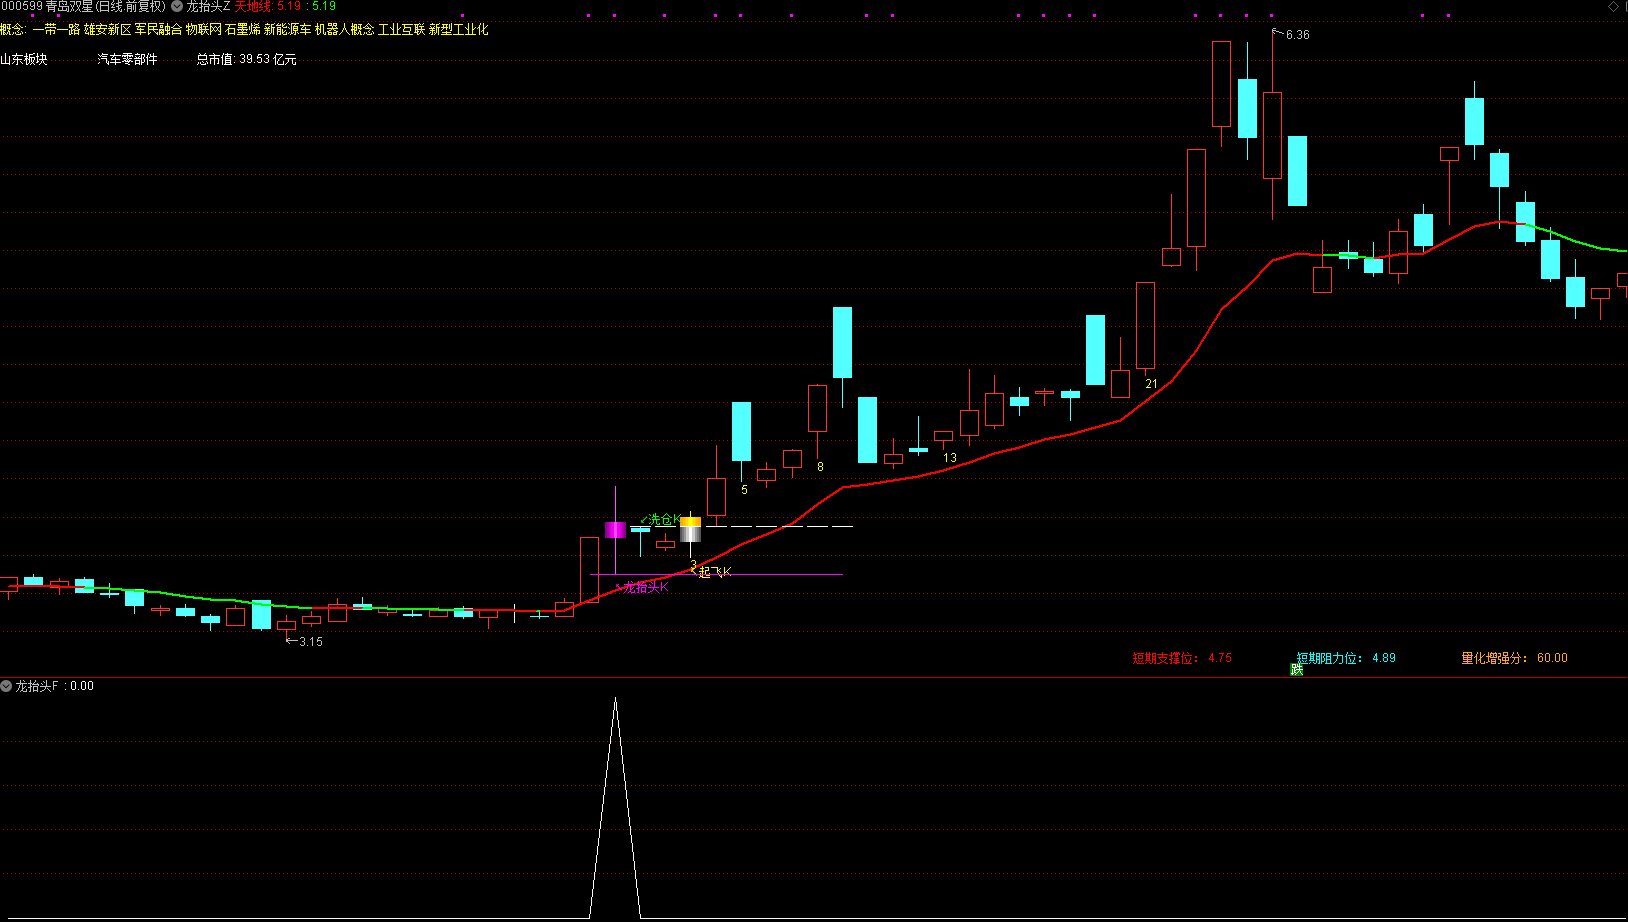Click the 龙抬头F spike peak in the sub-chart
The image size is (1628, 922).
tap(615, 700)
